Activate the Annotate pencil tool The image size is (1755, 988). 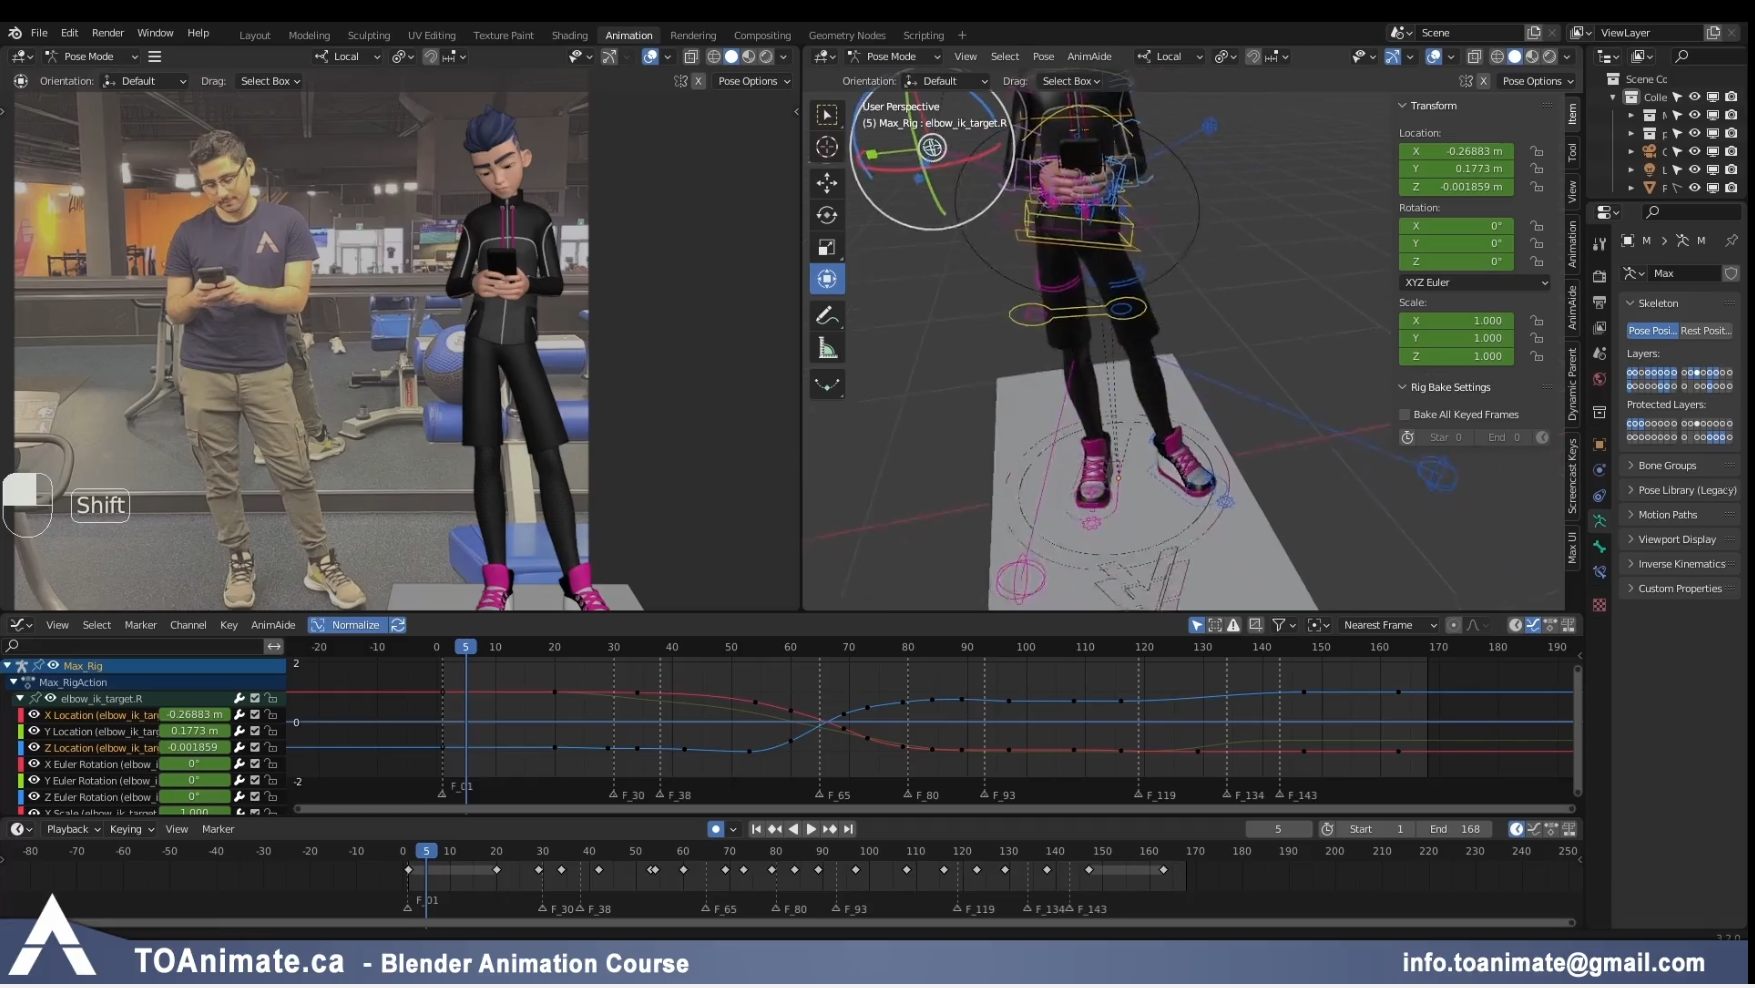pyautogui.click(x=827, y=316)
